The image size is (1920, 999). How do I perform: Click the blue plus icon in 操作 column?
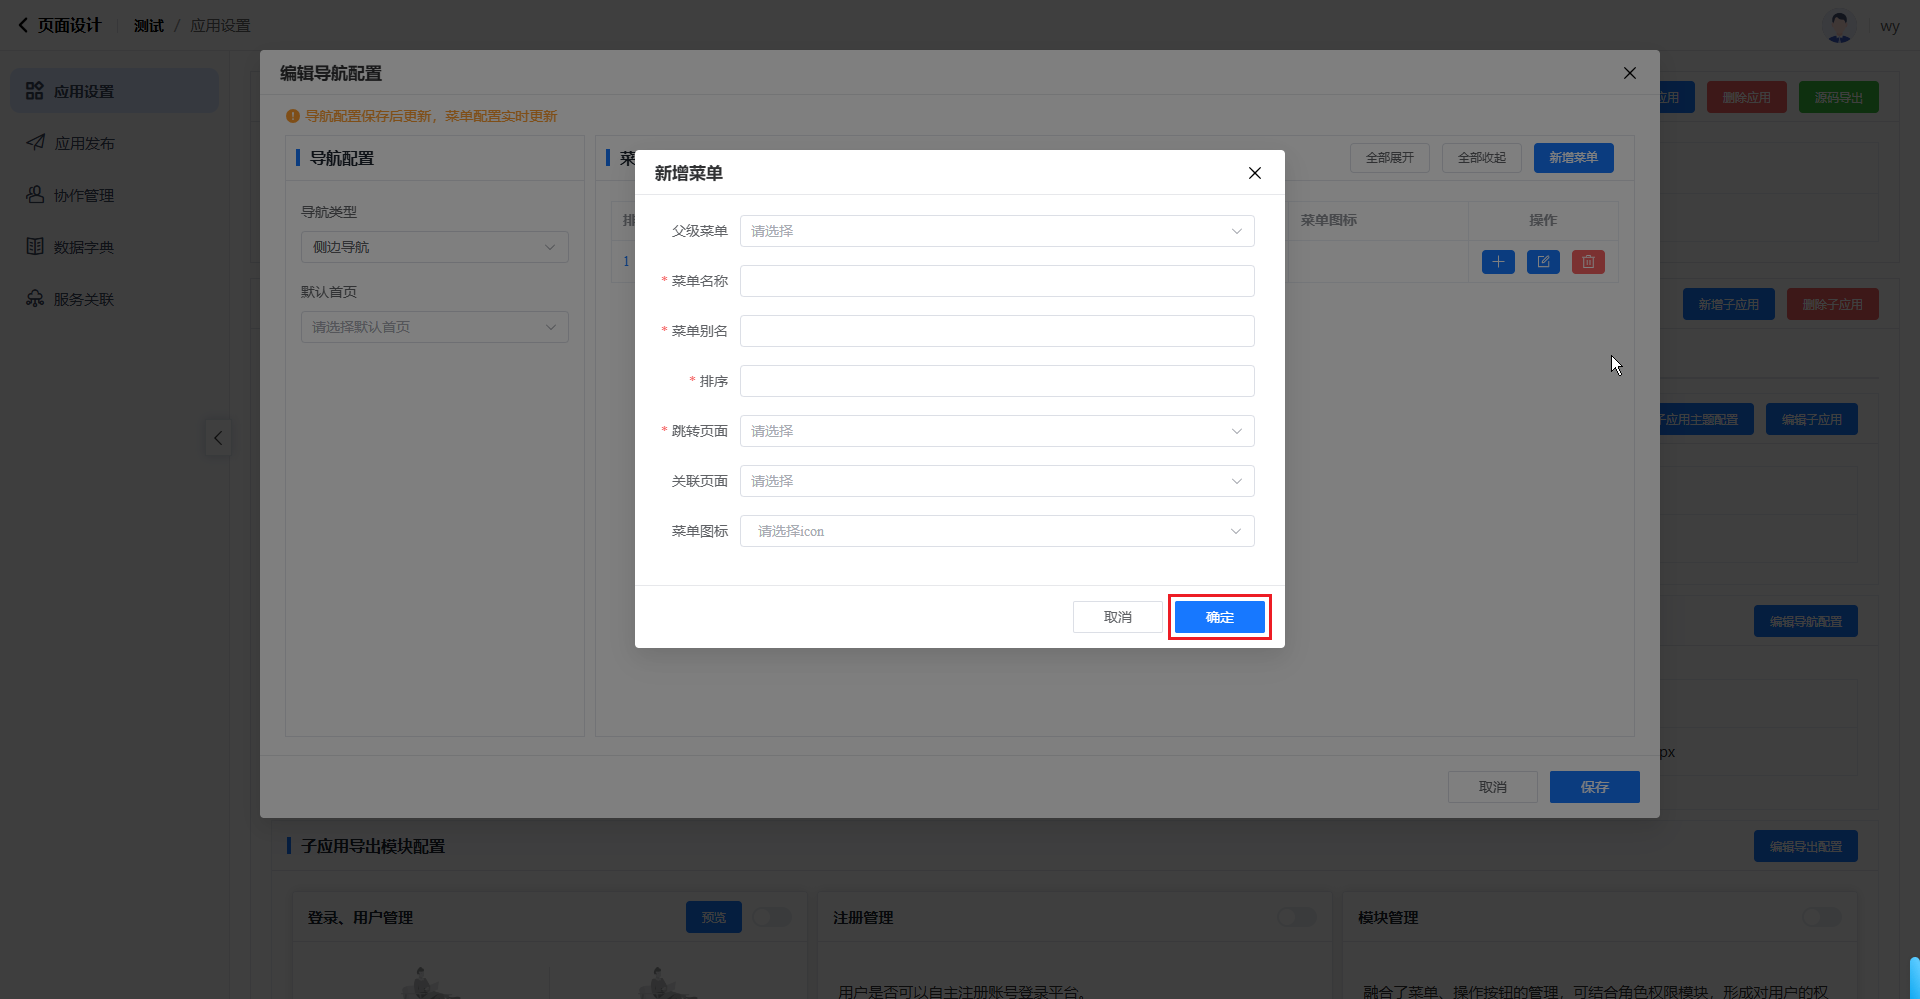[1498, 262]
